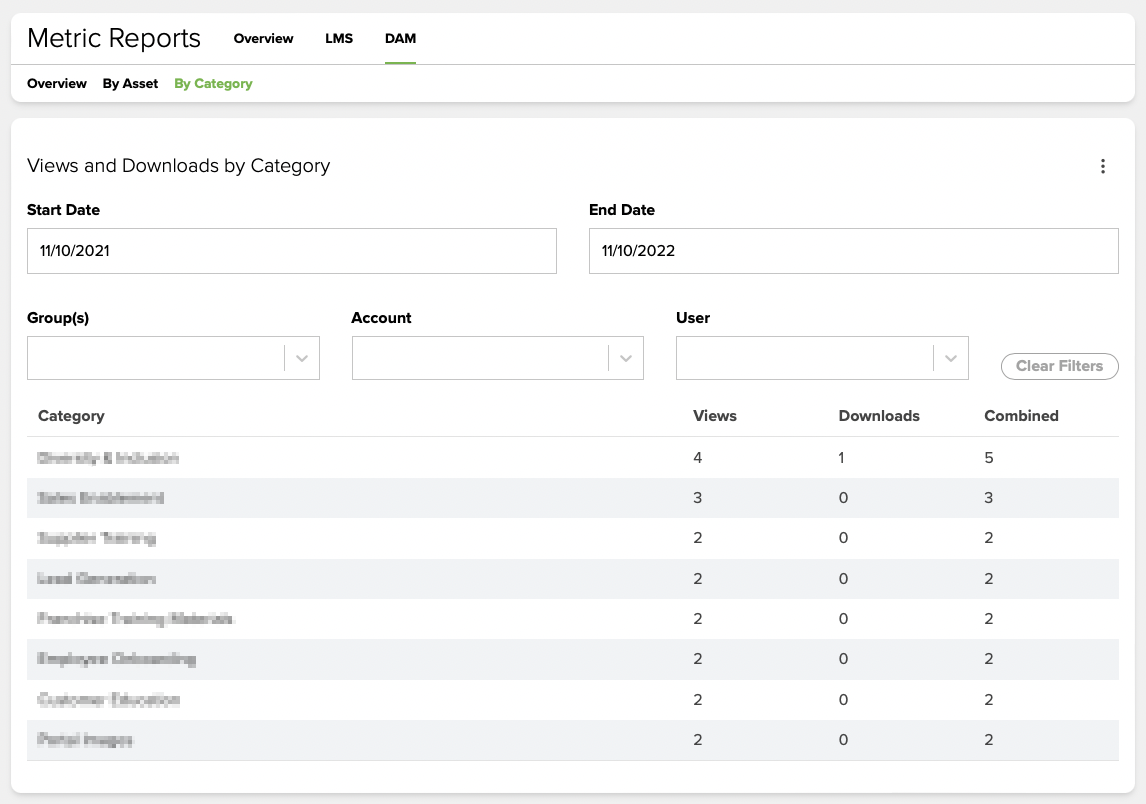Expand the User dropdown arrow

pyautogui.click(x=951, y=358)
